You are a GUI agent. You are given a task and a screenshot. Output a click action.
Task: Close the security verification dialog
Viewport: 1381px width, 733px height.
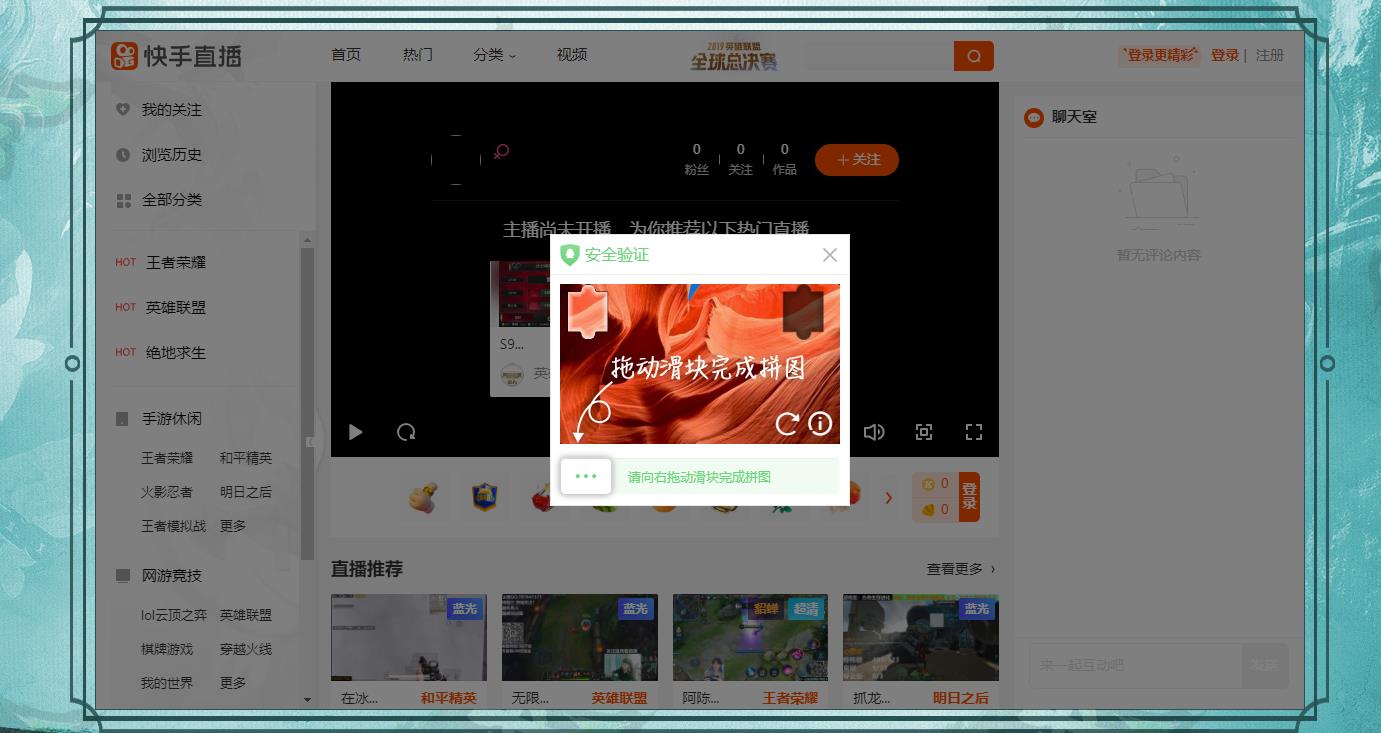point(830,255)
